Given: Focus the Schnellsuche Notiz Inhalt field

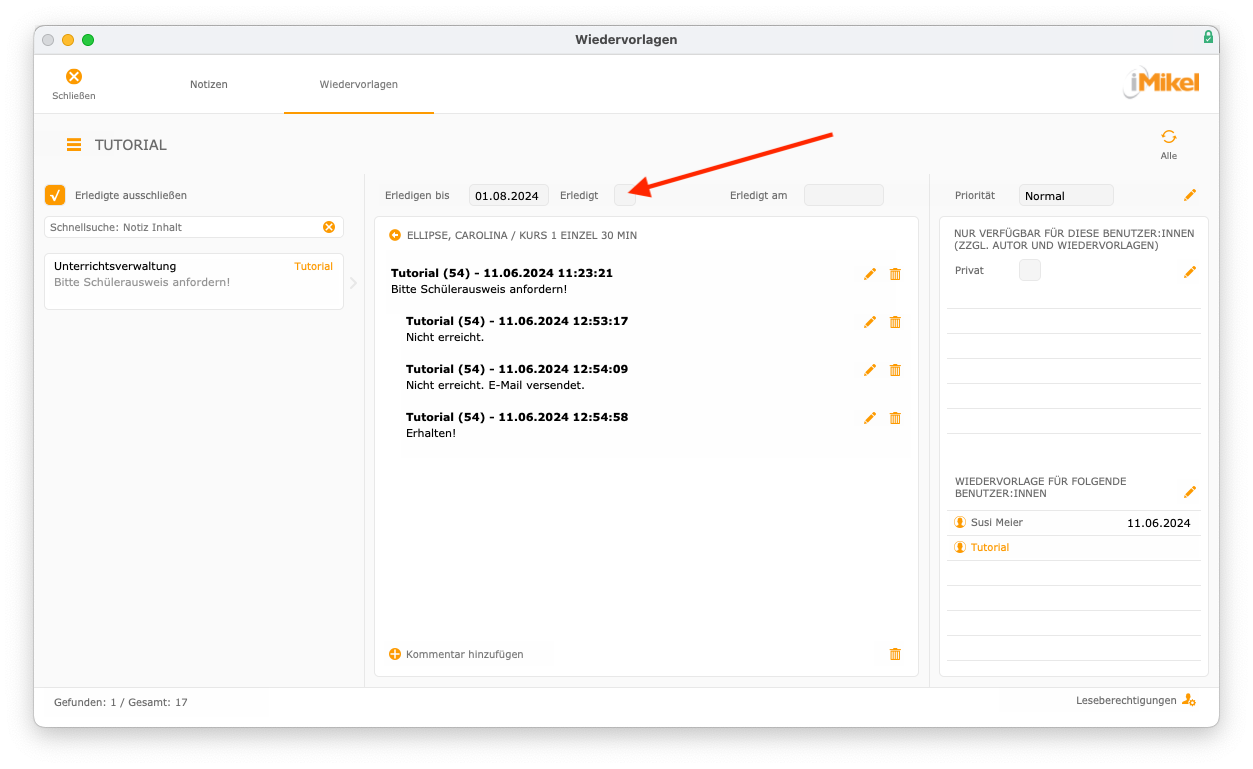Looking at the screenshot, I should [x=184, y=227].
